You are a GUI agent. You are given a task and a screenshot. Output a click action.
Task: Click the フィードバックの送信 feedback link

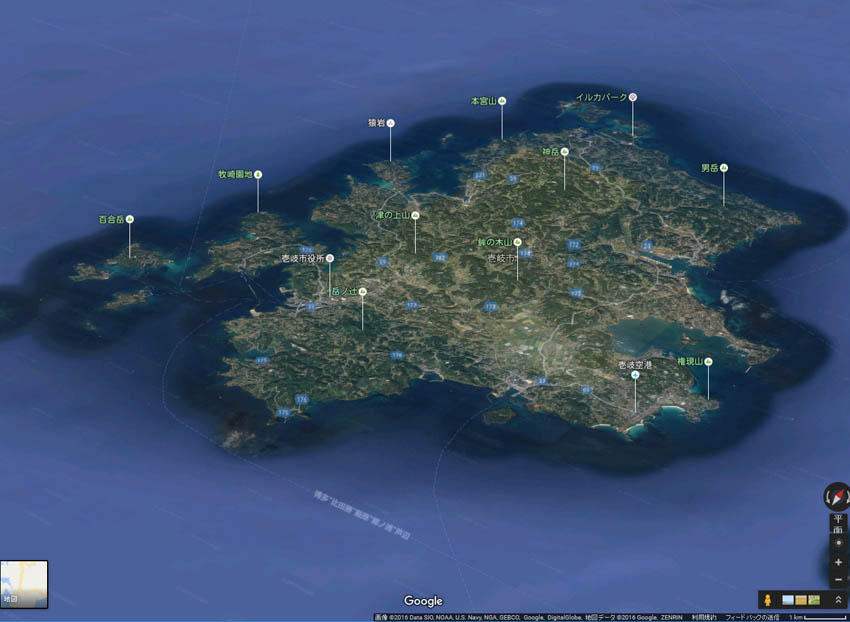pos(752,617)
